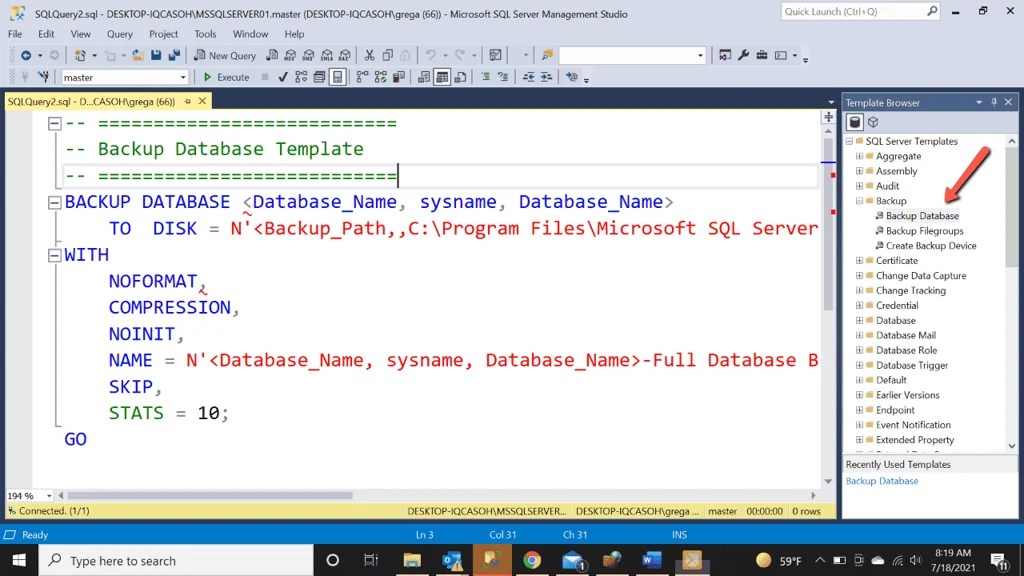The image size is (1024, 576).
Task: Click Specify Values for Template Parameters icon
Action: (571, 77)
